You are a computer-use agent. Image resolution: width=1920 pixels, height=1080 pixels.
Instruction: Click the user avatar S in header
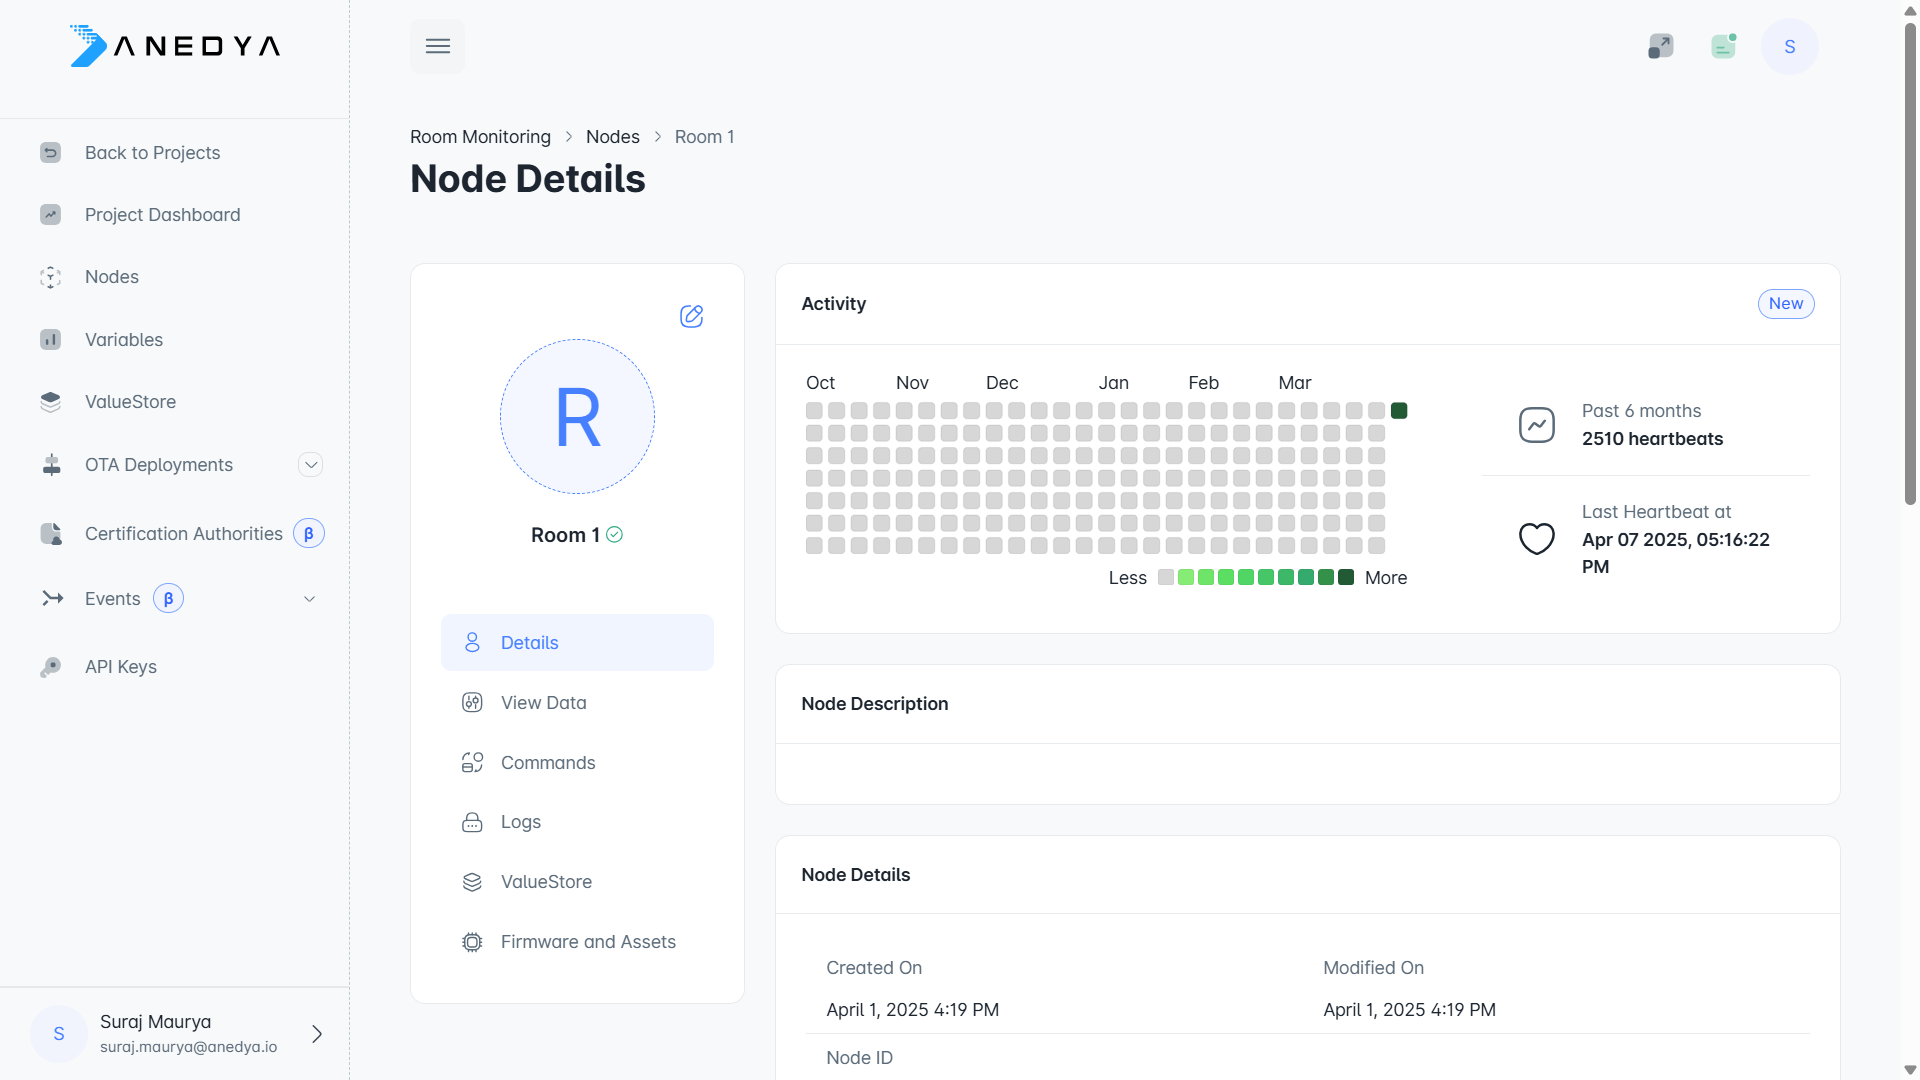[x=1789, y=46]
